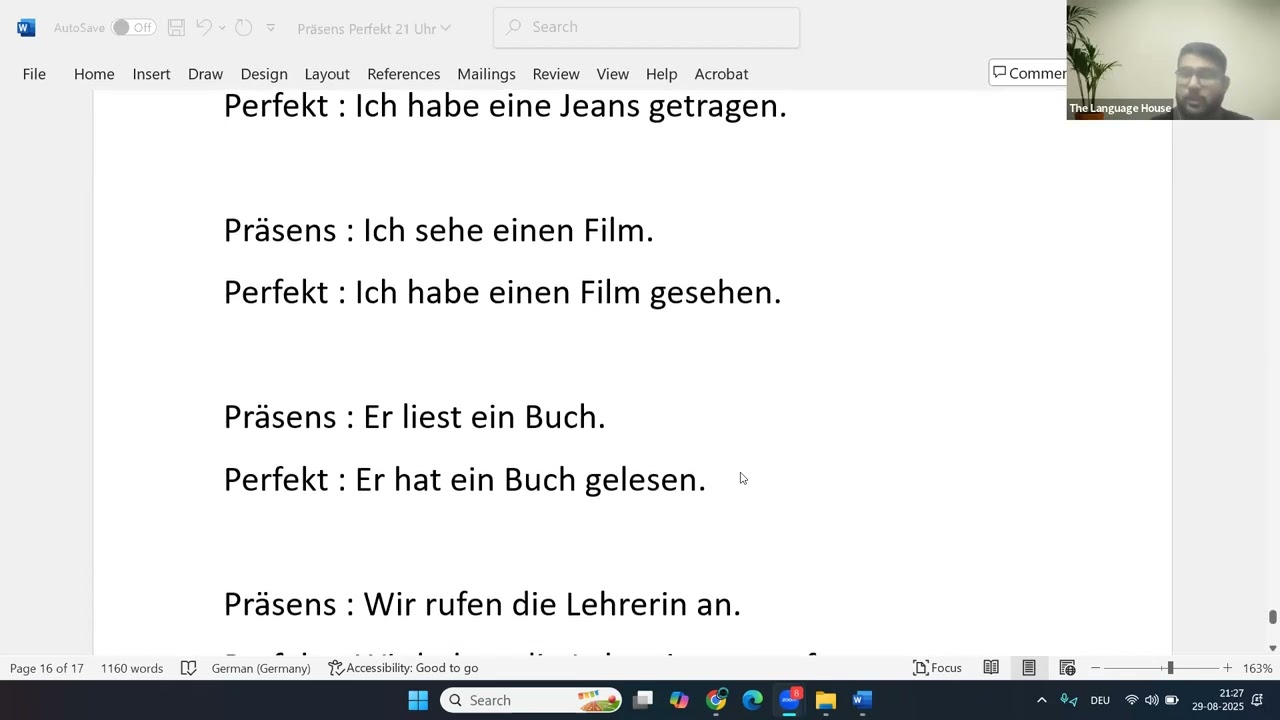Open the Acrobat tab
This screenshot has width=1280, height=720.
pyautogui.click(x=721, y=74)
